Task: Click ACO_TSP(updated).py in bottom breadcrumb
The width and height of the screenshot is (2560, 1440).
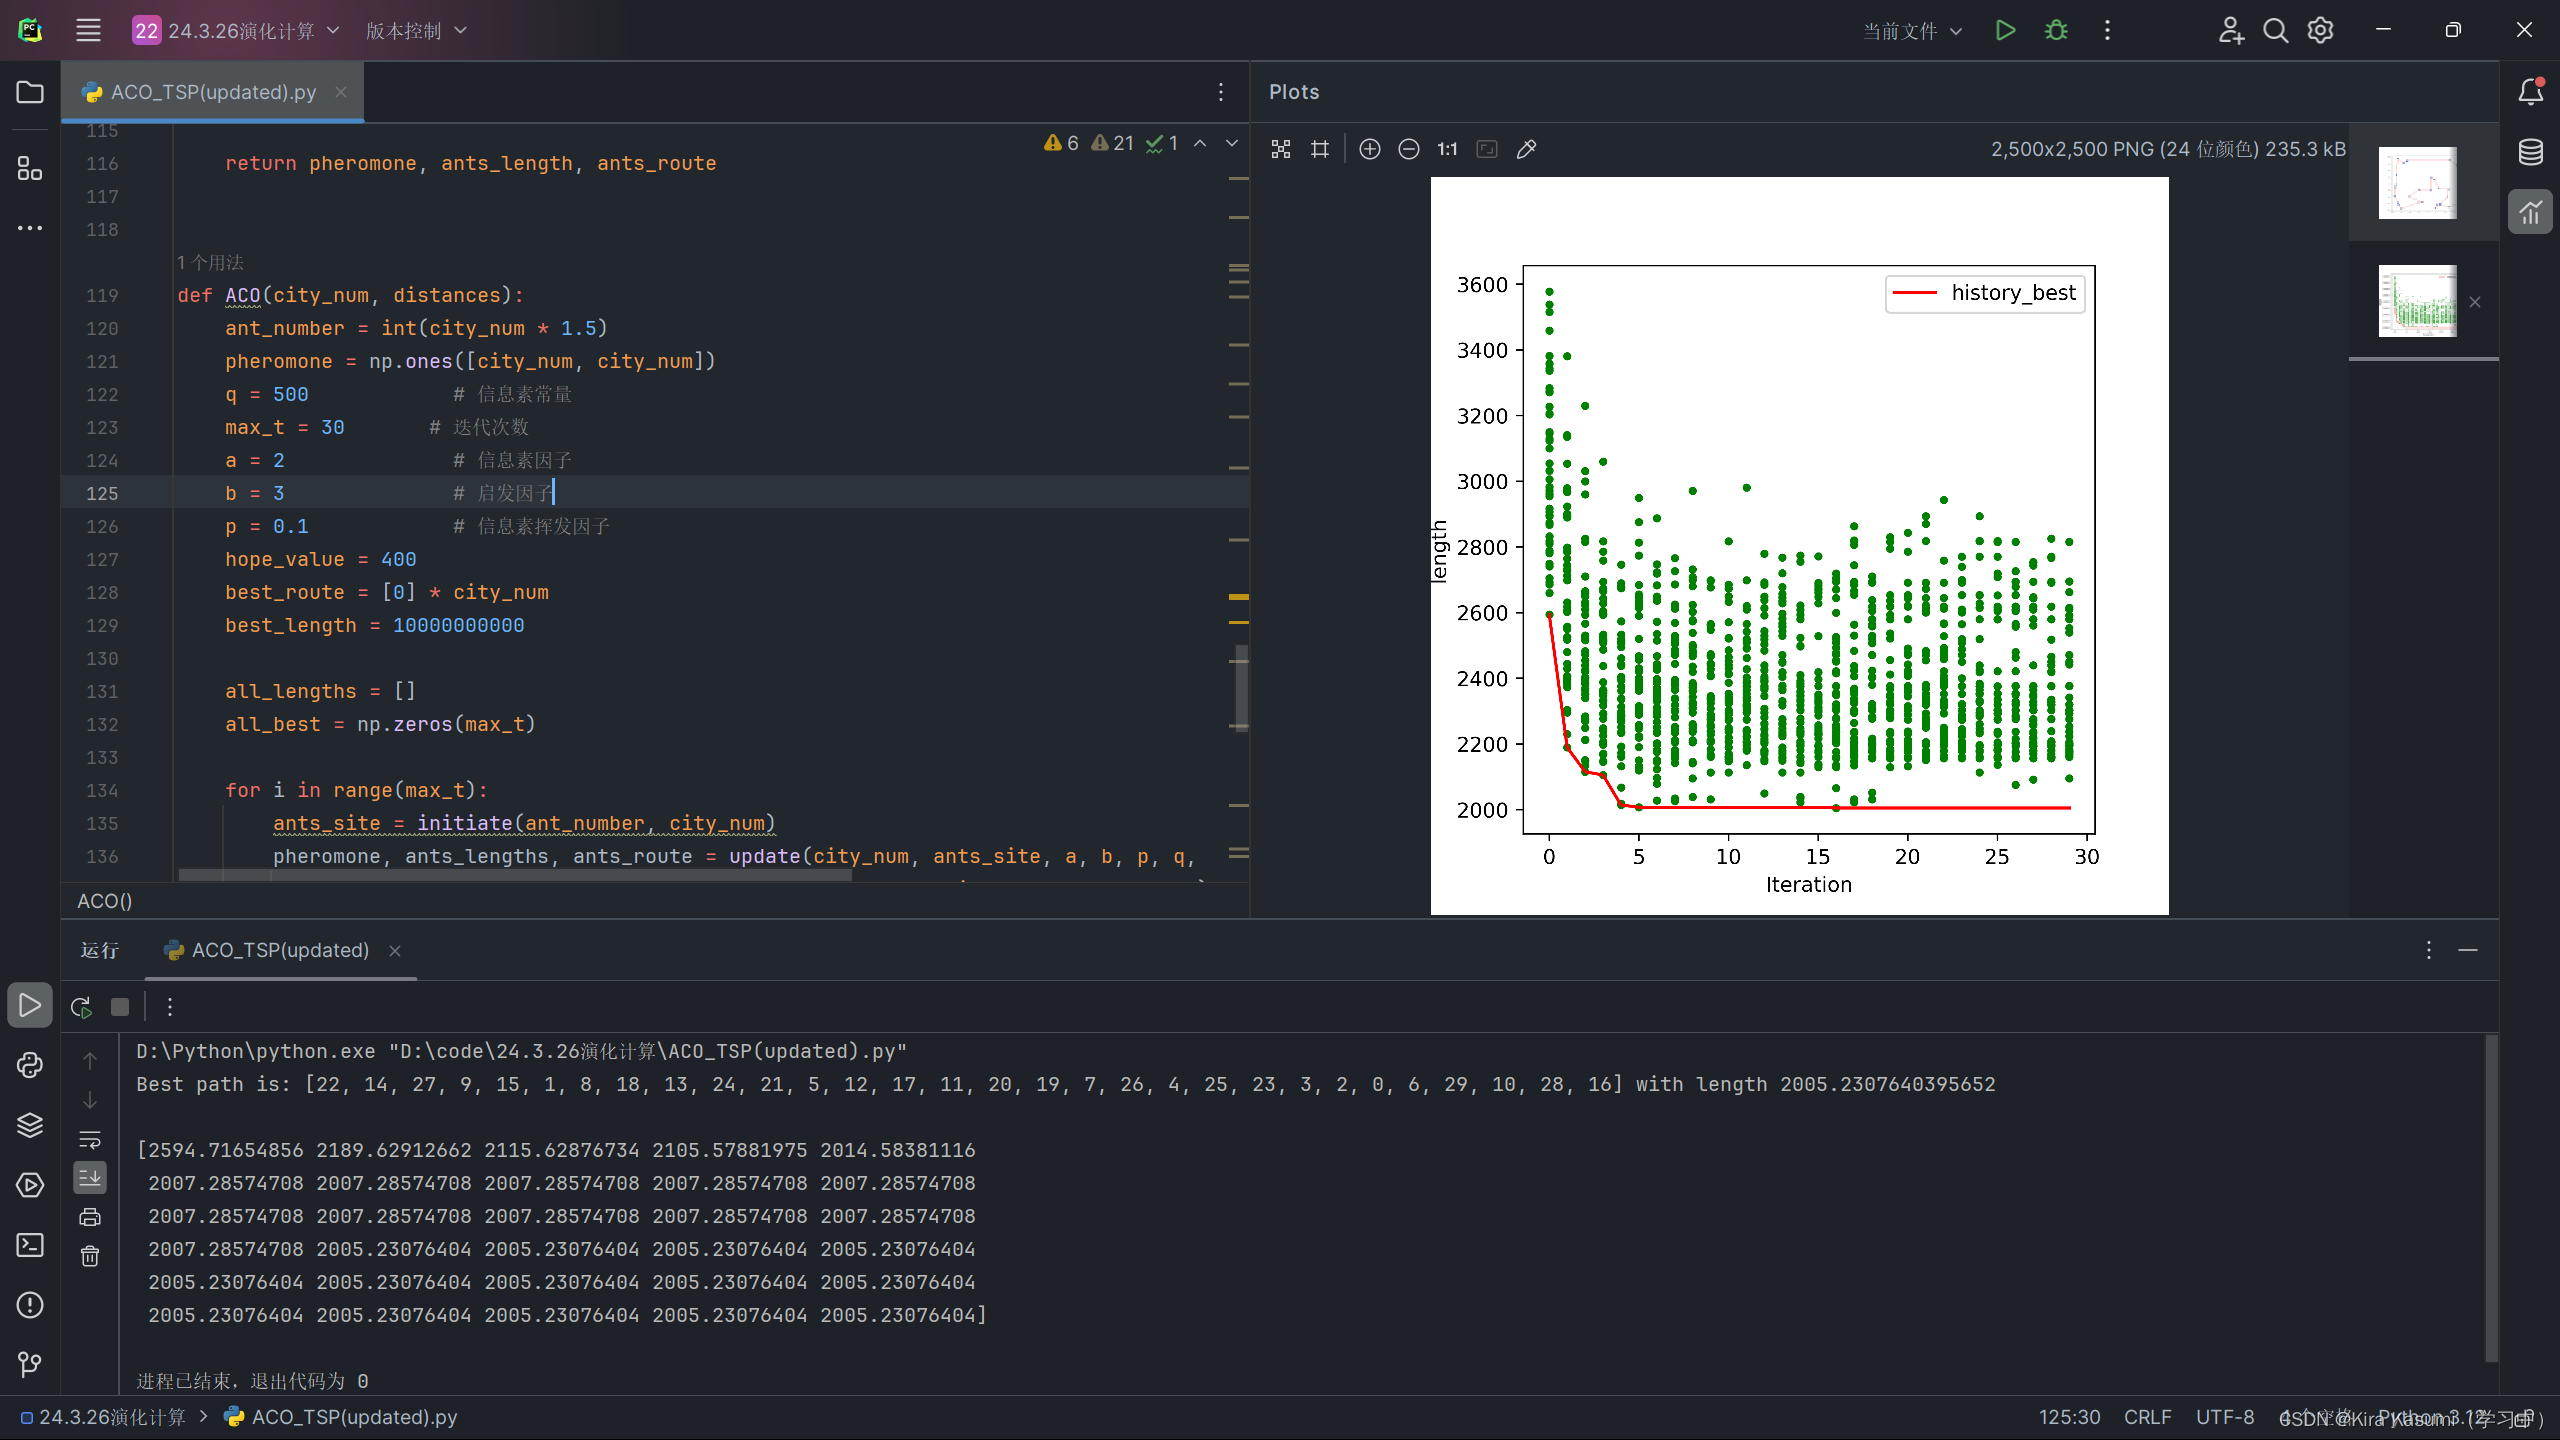Action: coord(354,1417)
